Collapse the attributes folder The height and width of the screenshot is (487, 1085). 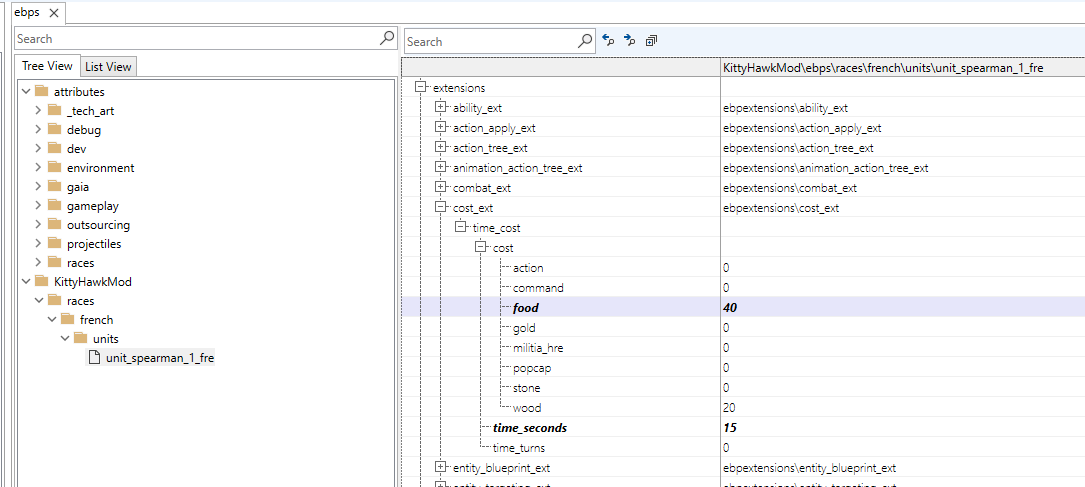coord(26,91)
